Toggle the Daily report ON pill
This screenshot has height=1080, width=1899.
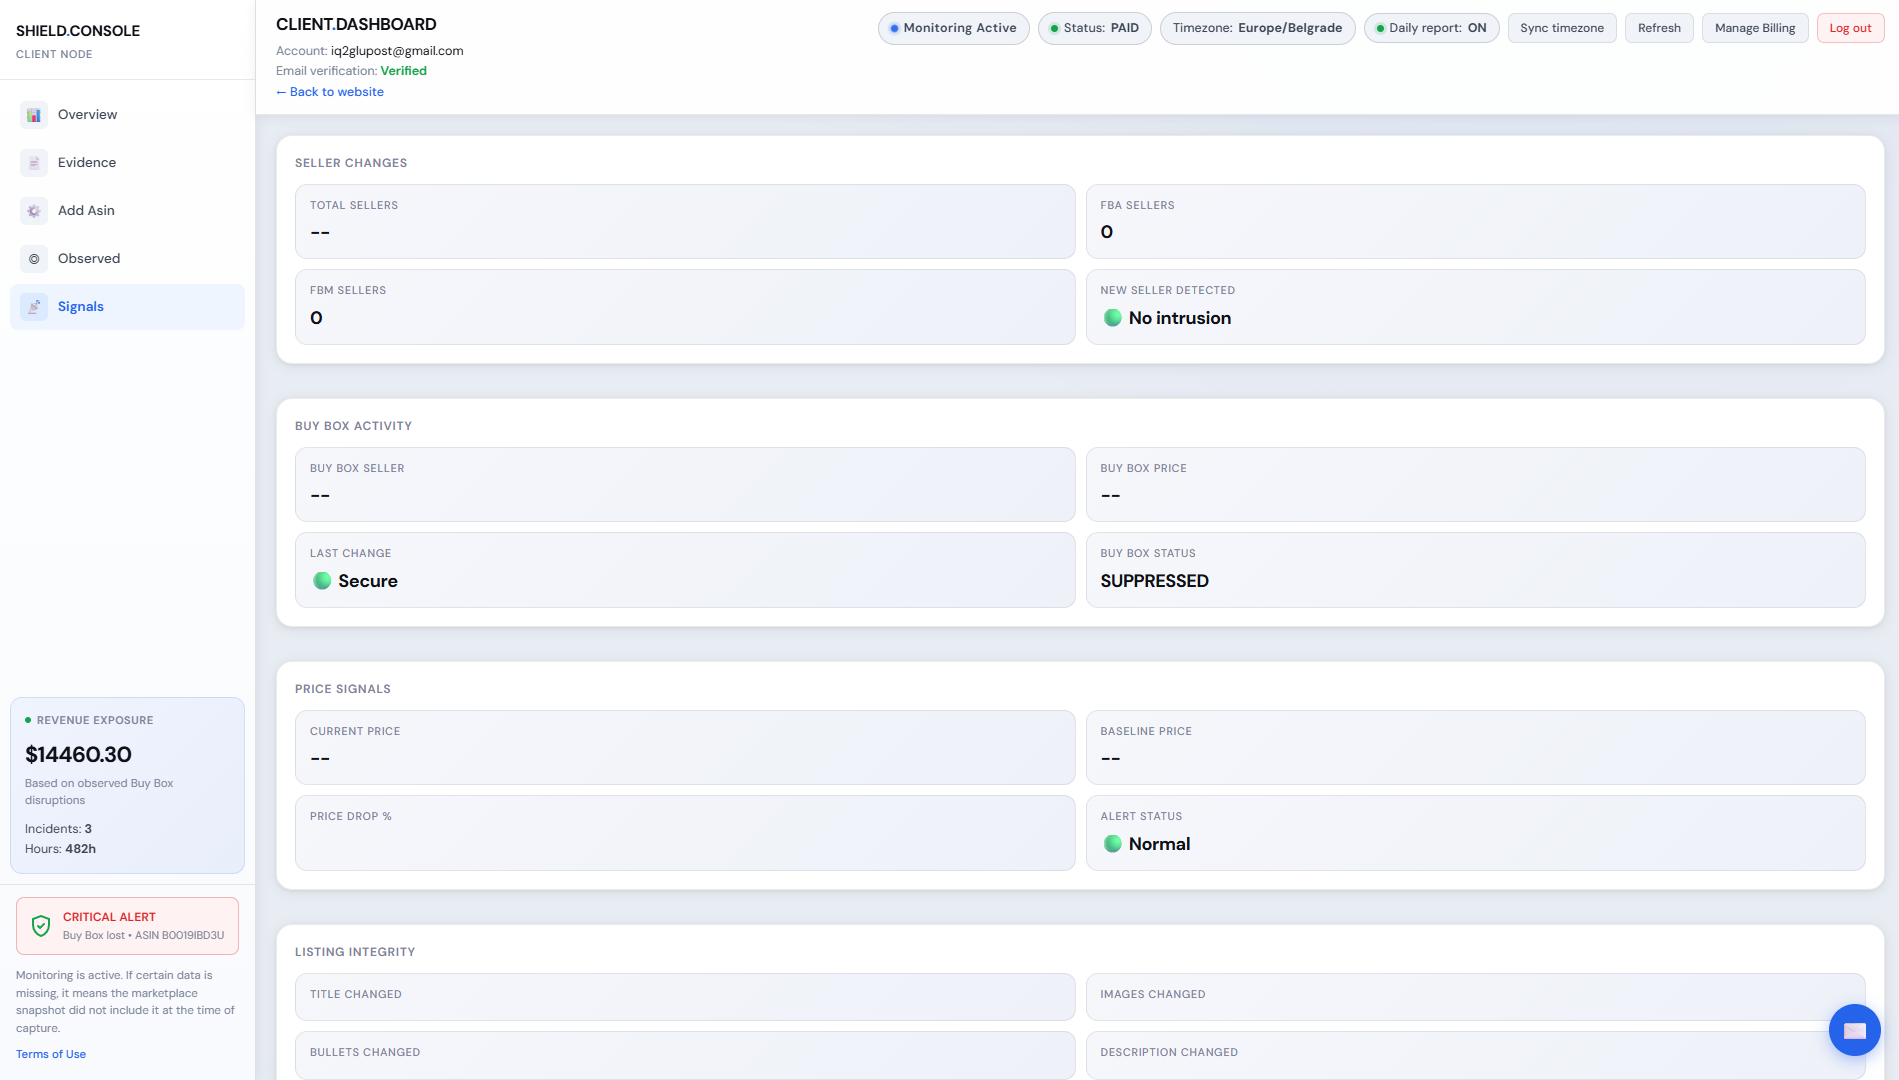(x=1431, y=28)
